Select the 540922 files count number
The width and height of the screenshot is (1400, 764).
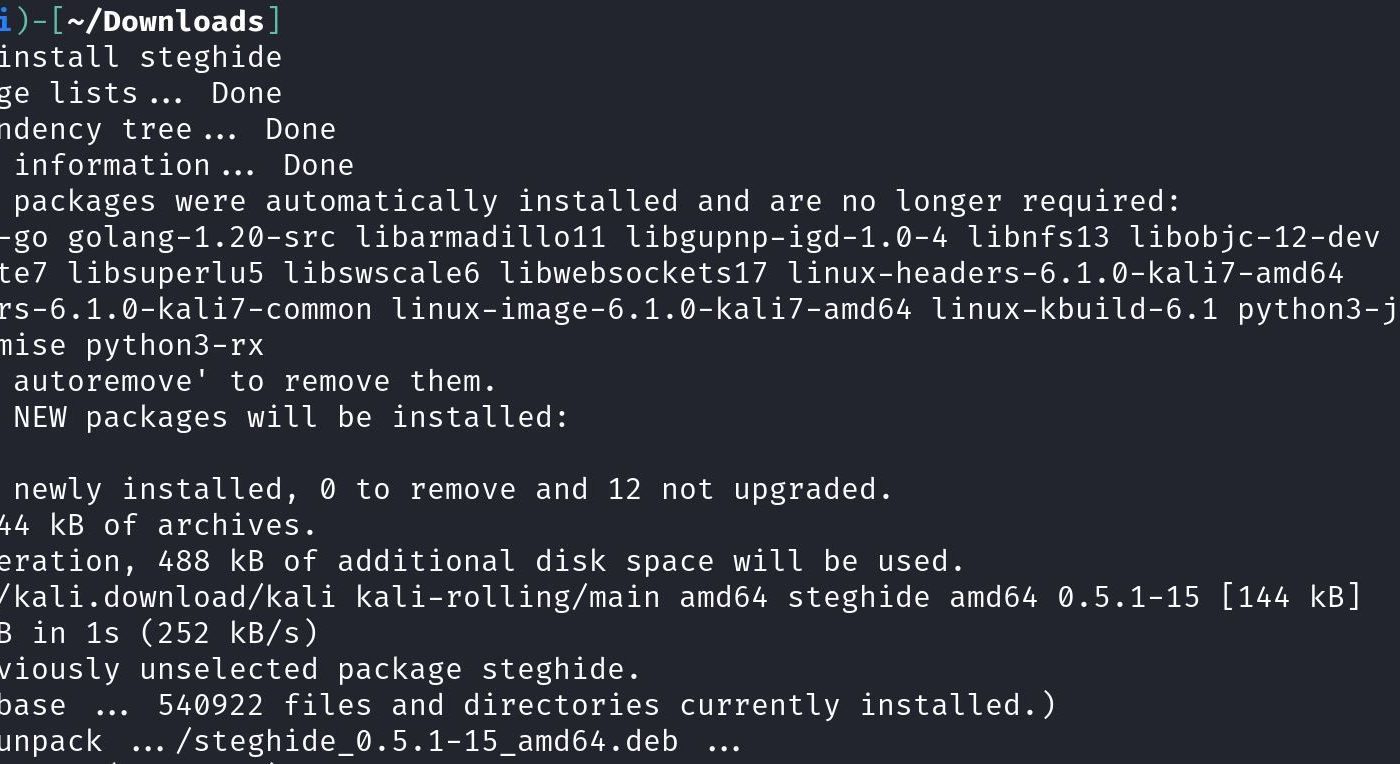pos(211,705)
